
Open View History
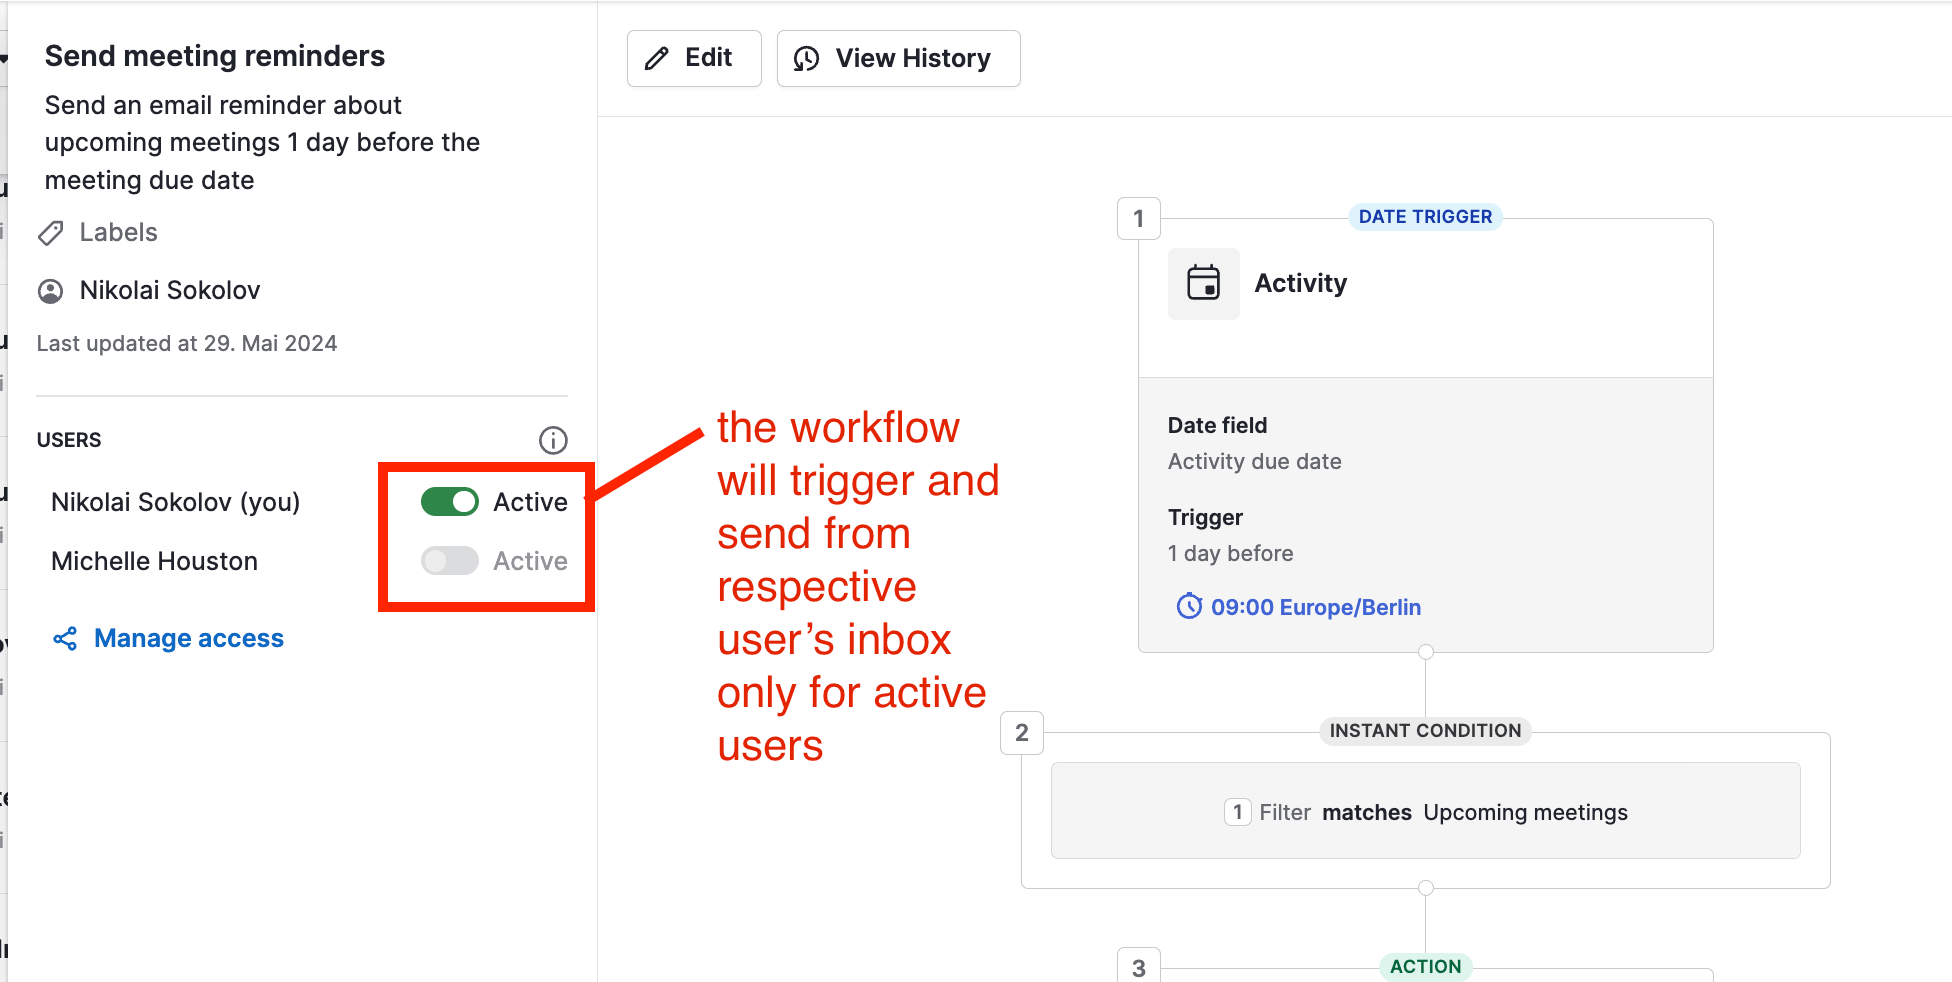[898, 59]
